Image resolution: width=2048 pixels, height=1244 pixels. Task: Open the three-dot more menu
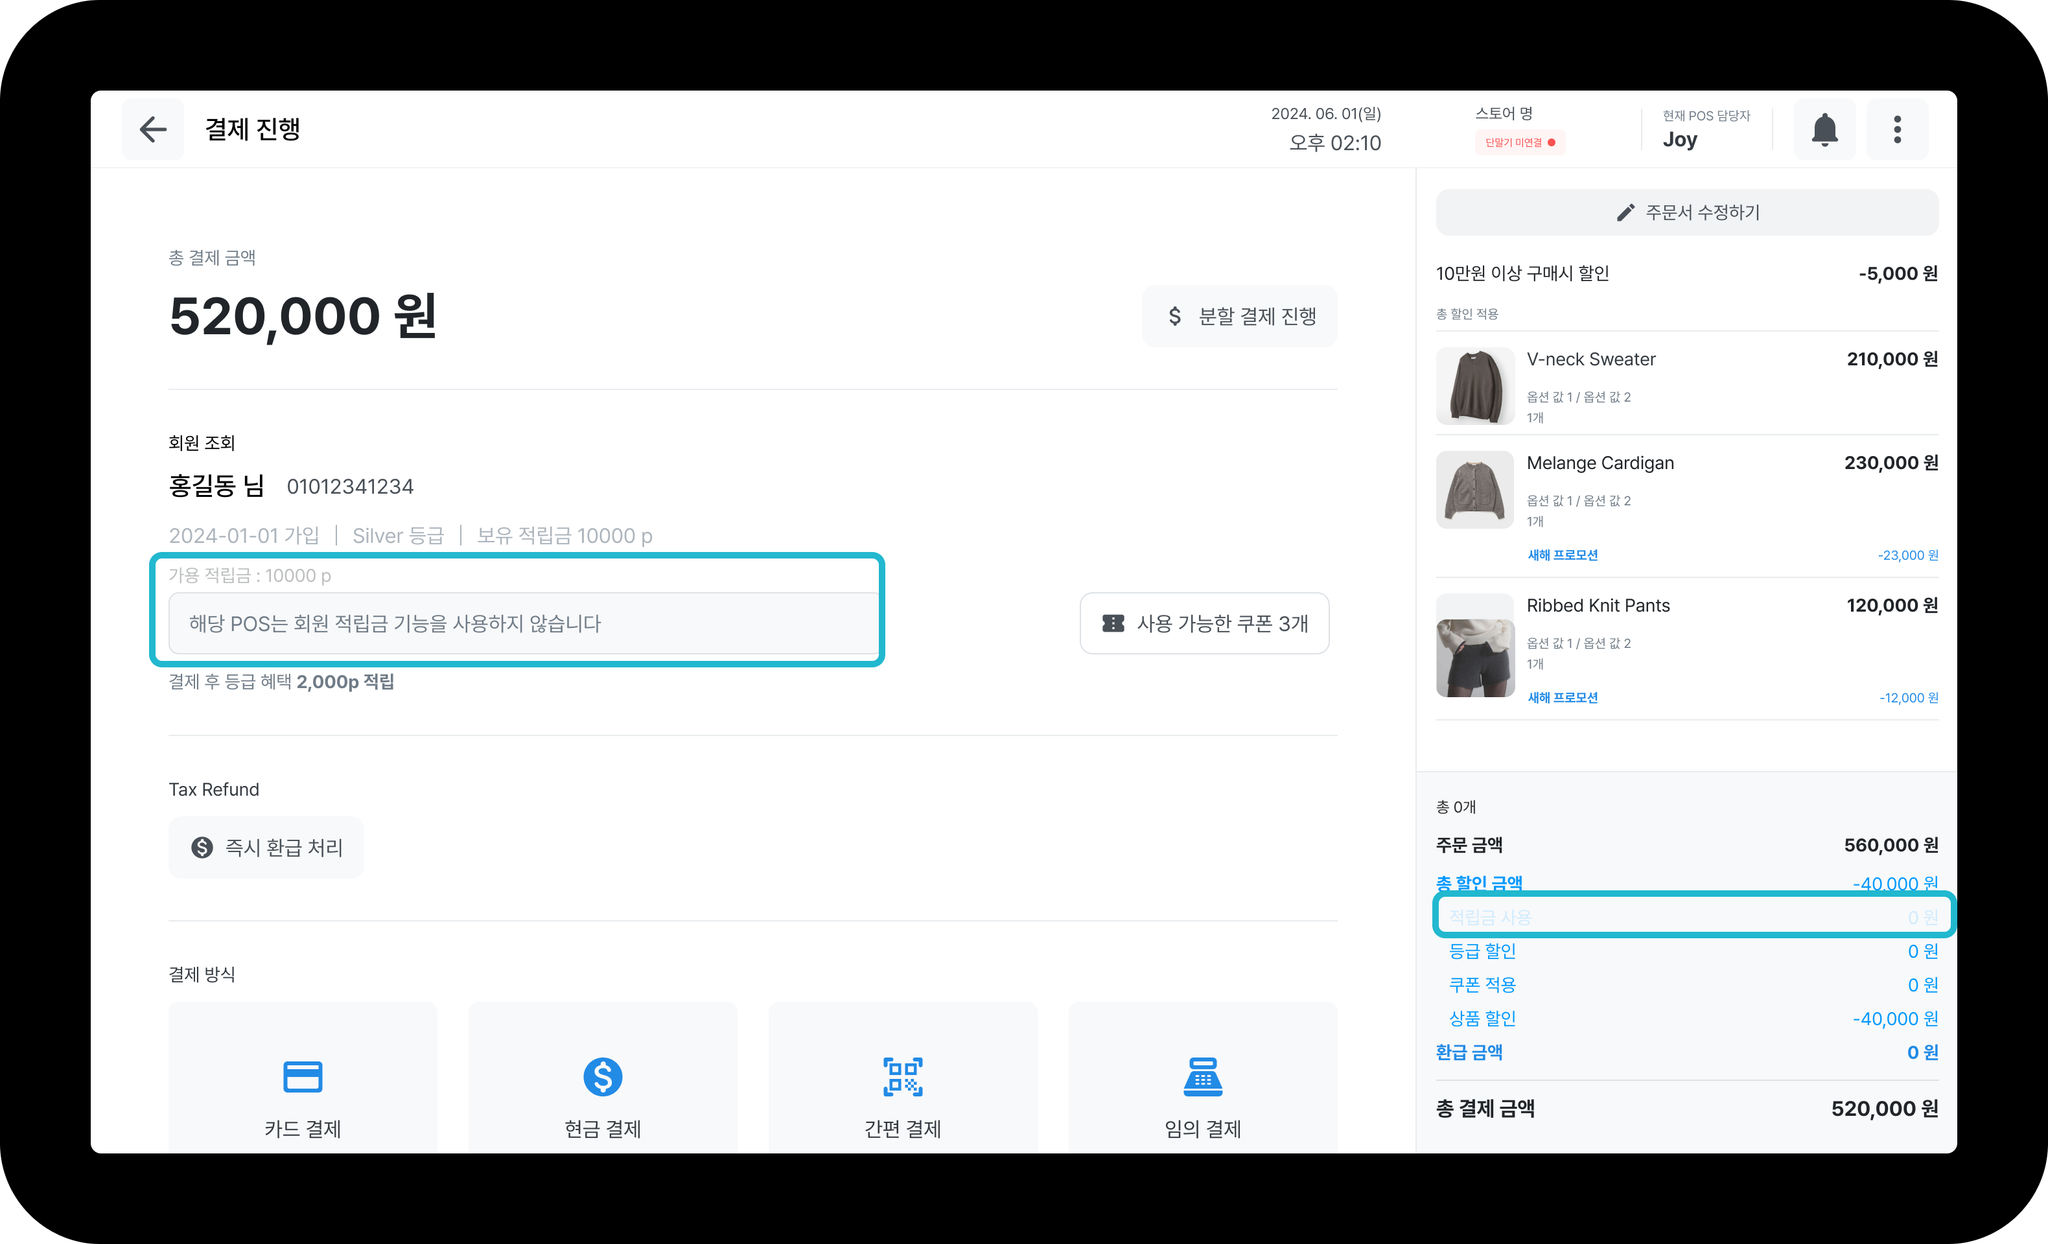pyautogui.click(x=1897, y=129)
